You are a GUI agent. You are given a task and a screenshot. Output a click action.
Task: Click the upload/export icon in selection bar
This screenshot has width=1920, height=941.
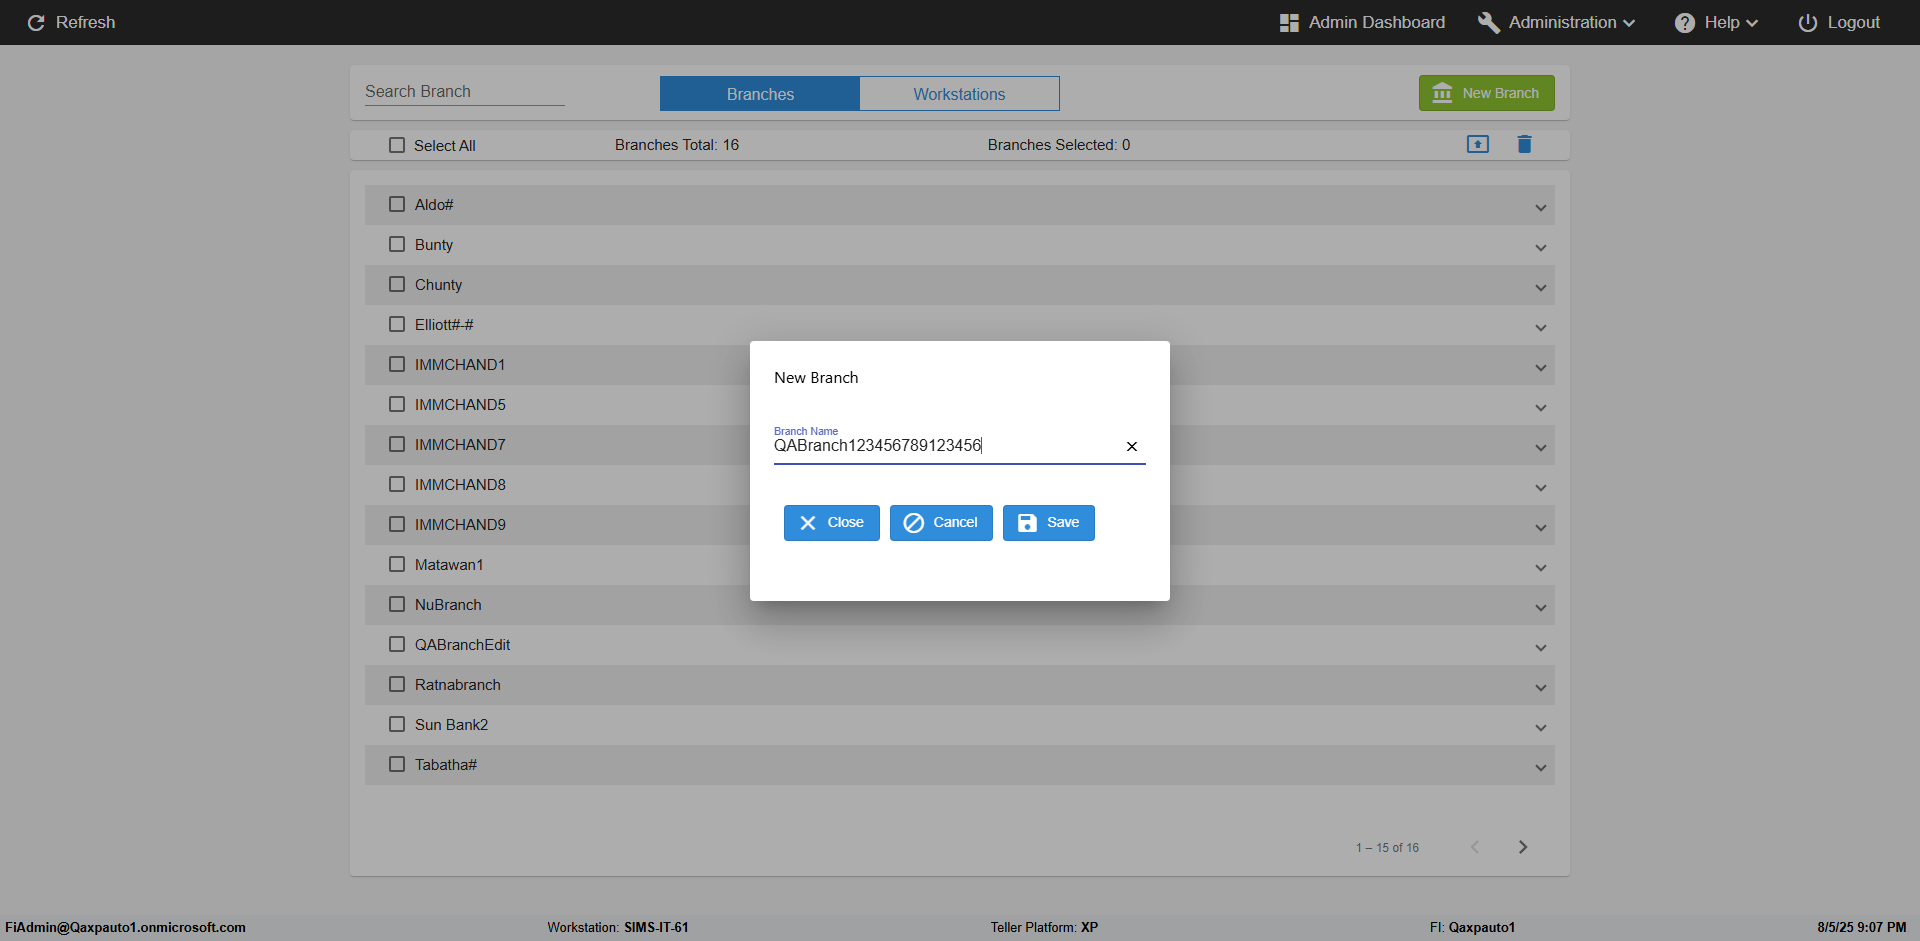(1478, 144)
